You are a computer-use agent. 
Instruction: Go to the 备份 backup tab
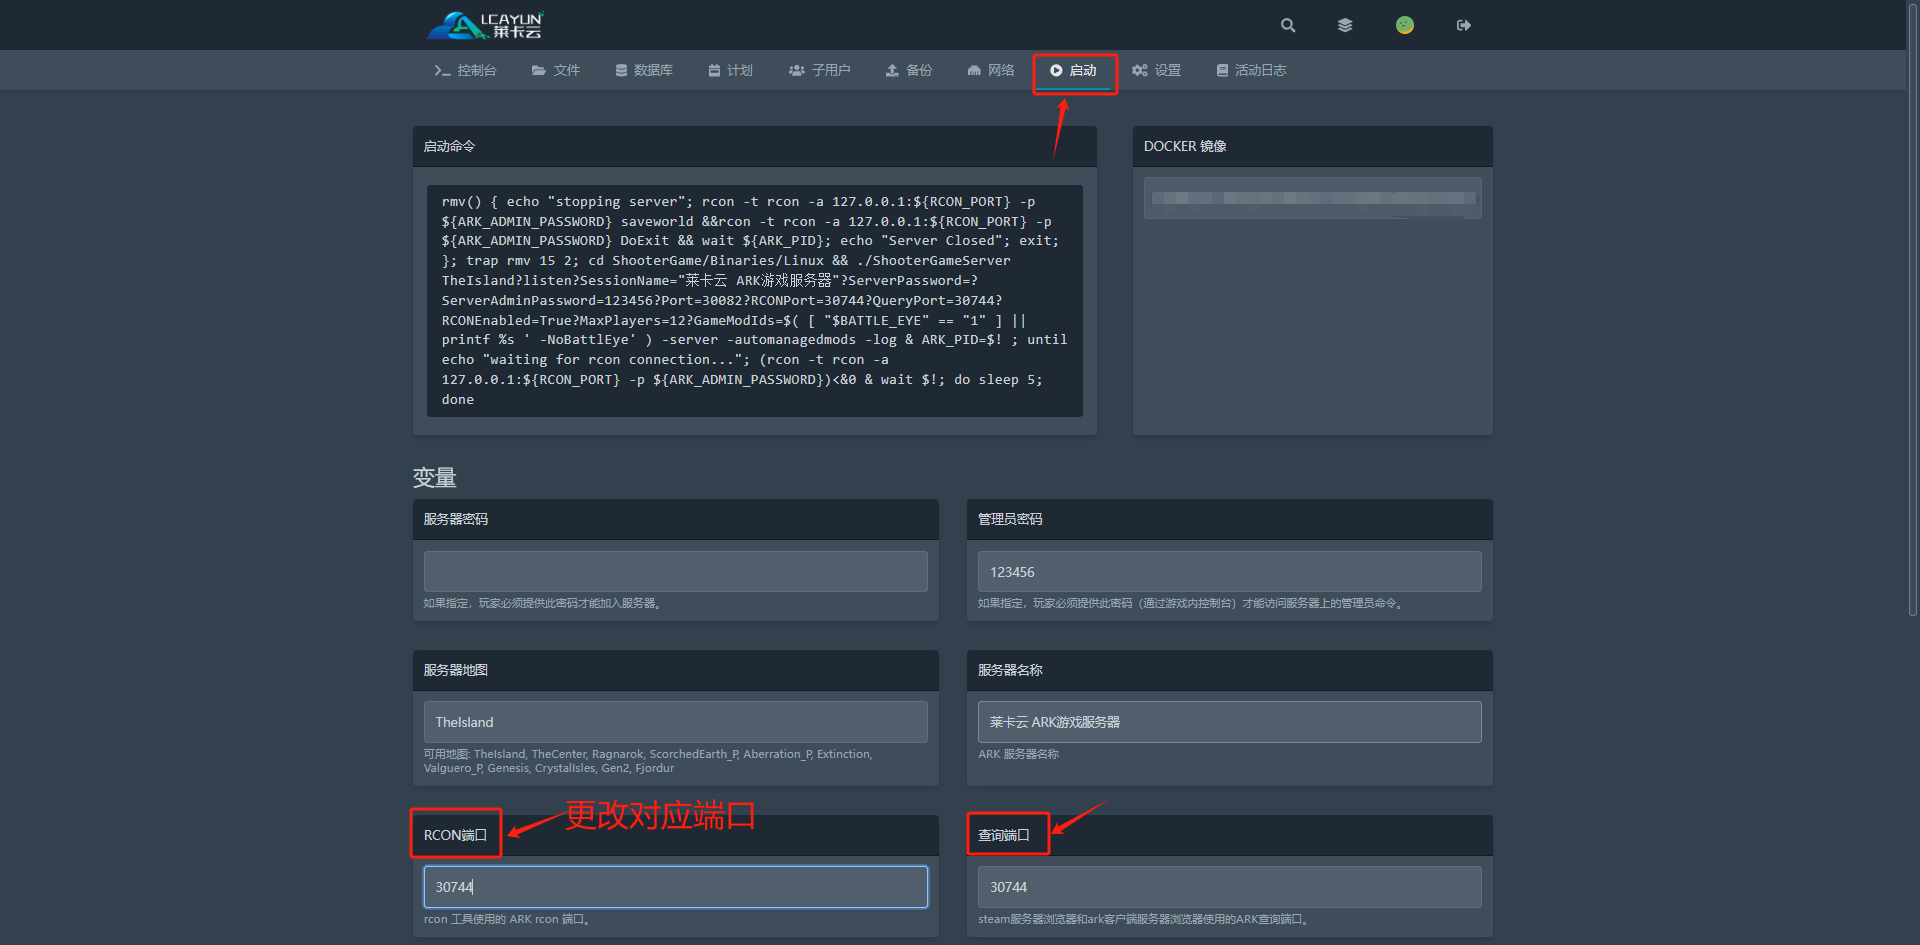909,70
